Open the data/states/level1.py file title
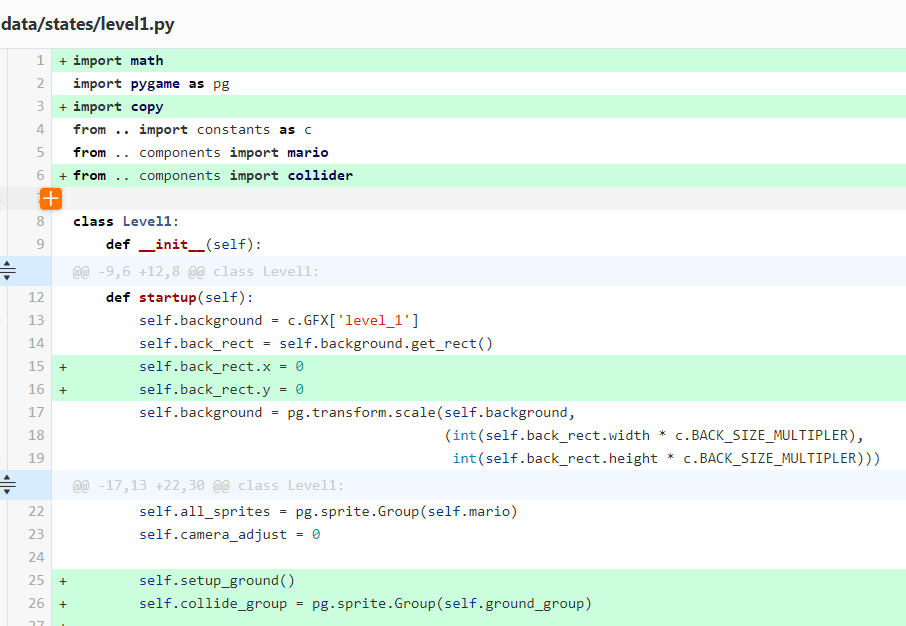The width and height of the screenshot is (906, 626). [88, 24]
